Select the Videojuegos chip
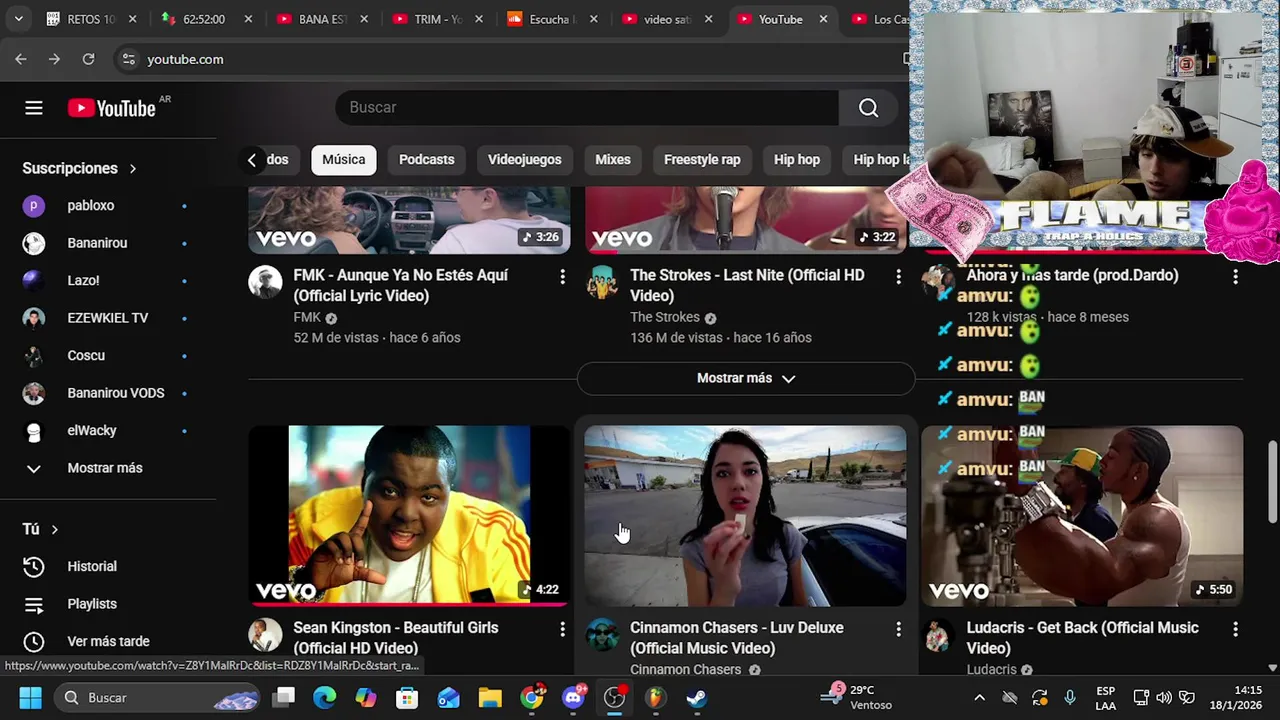1280x720 pixels. [525, 160]
